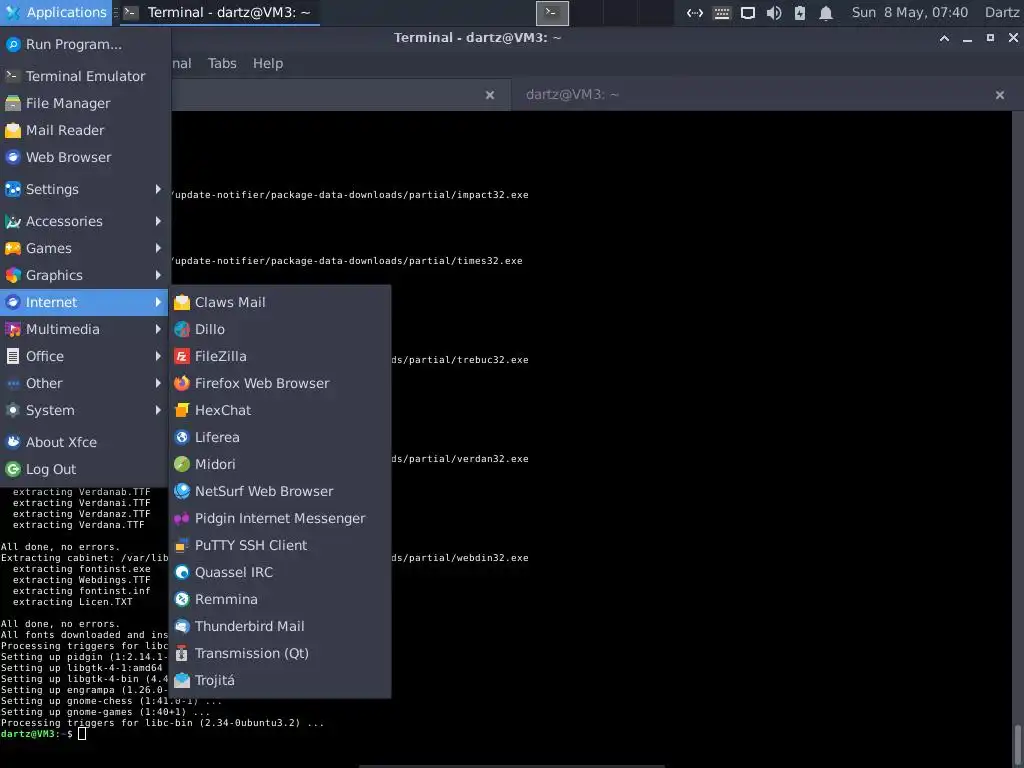
Task: Open Terminal Emulator from menu
Action: coord(84,76)
